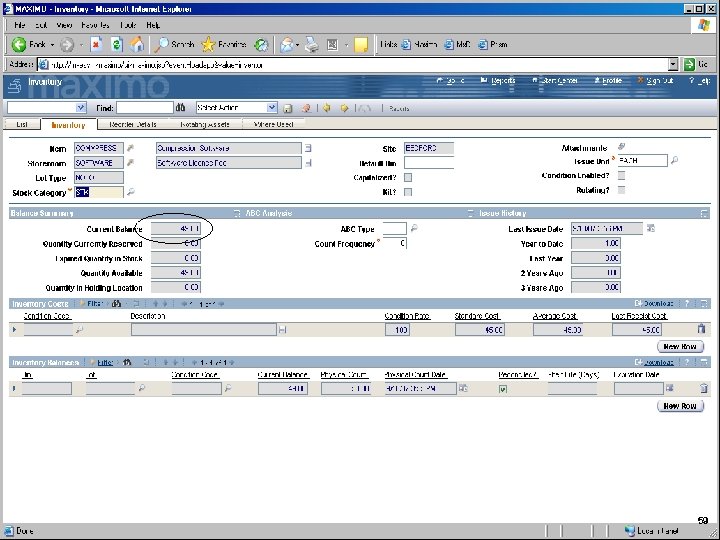Delete the Inventory Balances row trash icon
Screen dimensions: 720x540
pos(703,388)
